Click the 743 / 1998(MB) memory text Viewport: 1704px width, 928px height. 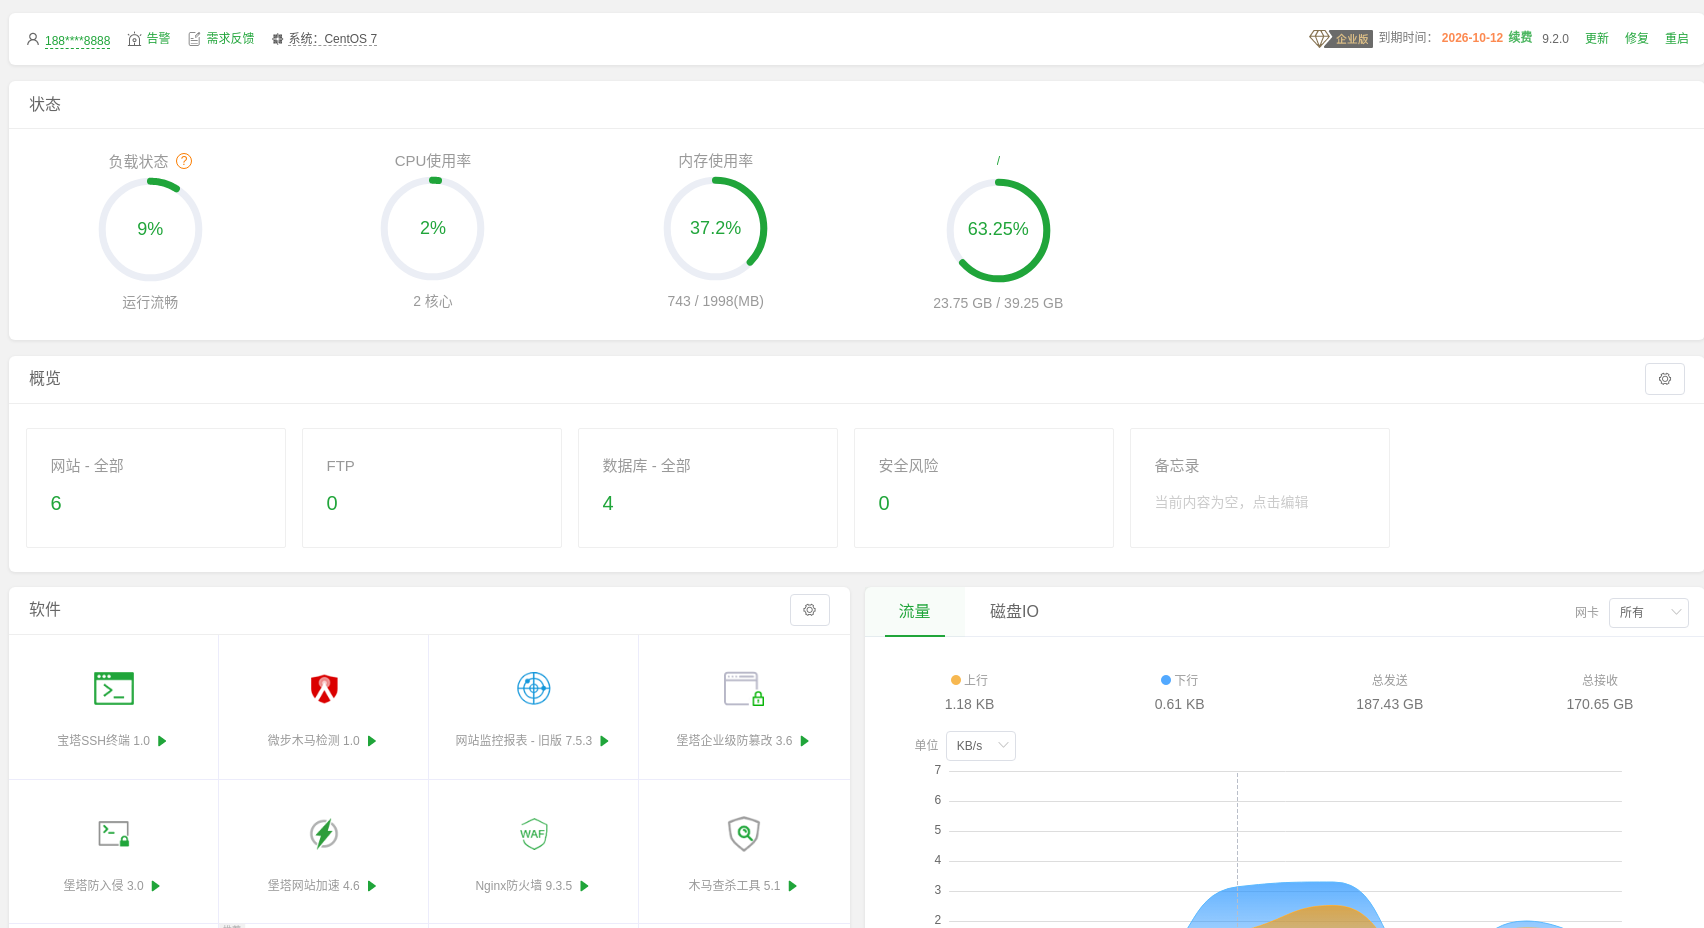click(x=715, y=301)
